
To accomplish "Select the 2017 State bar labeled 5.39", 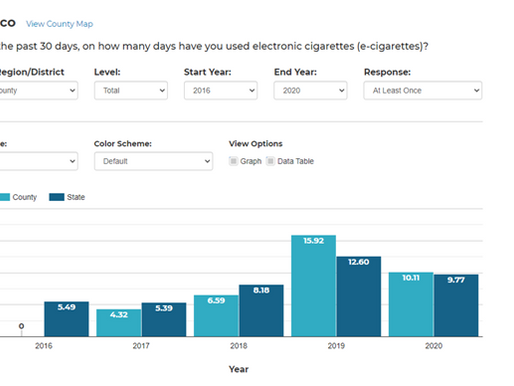I will click(x=164, y=319).
